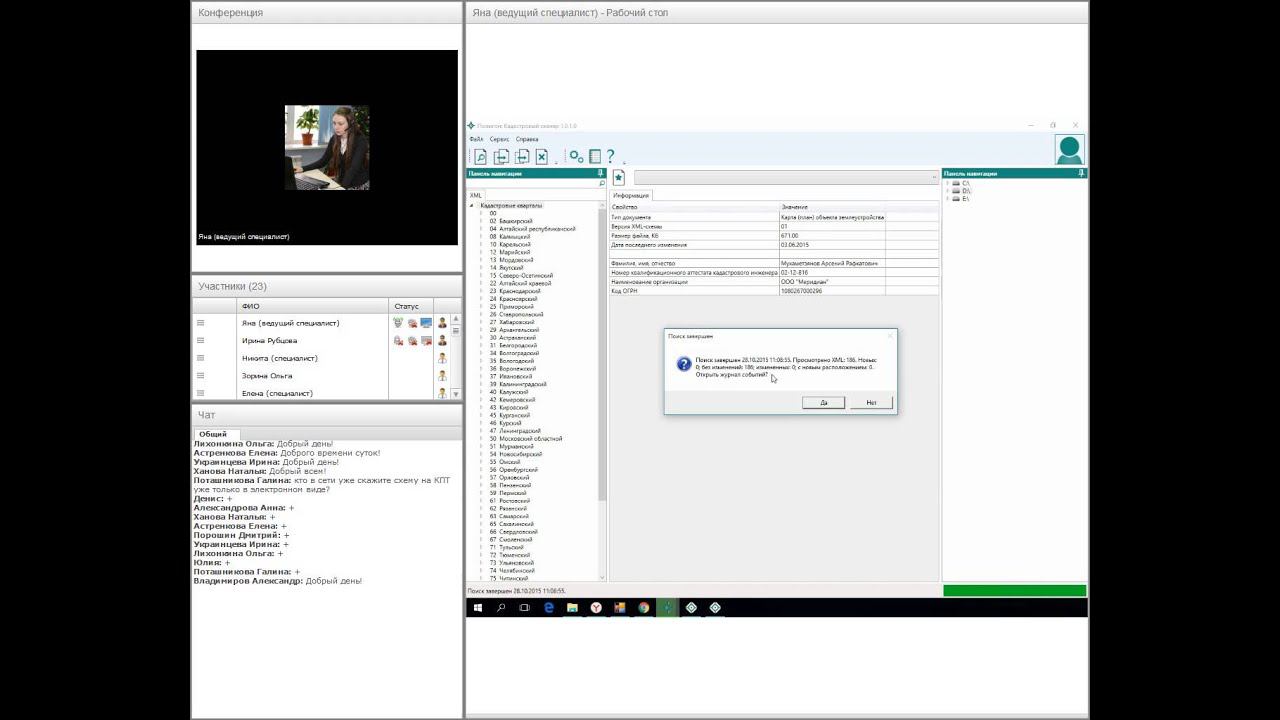Open the row menu for Яна (ведущий специалист)
1280x720 pixels.
coord(201,323)
